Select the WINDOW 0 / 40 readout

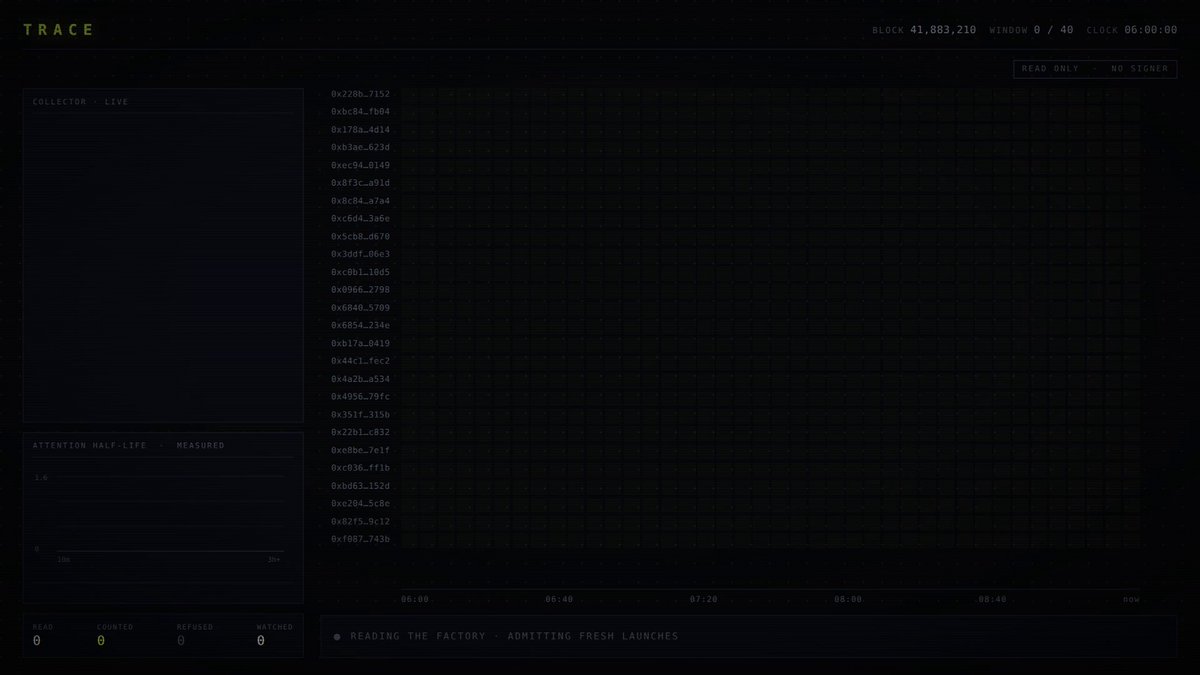click(x=1031, y=30)
